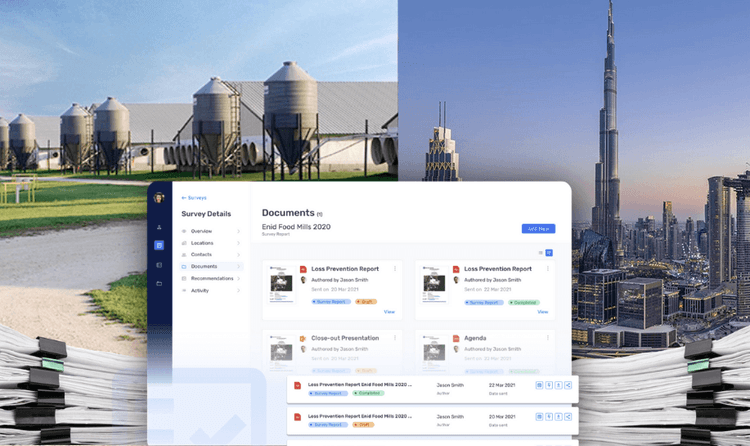The width and height of the screenshot is (750, 446).
Task: Click the red file icon on the Completed Loss Prevention Report card
Action: click(x=456, y=269)
